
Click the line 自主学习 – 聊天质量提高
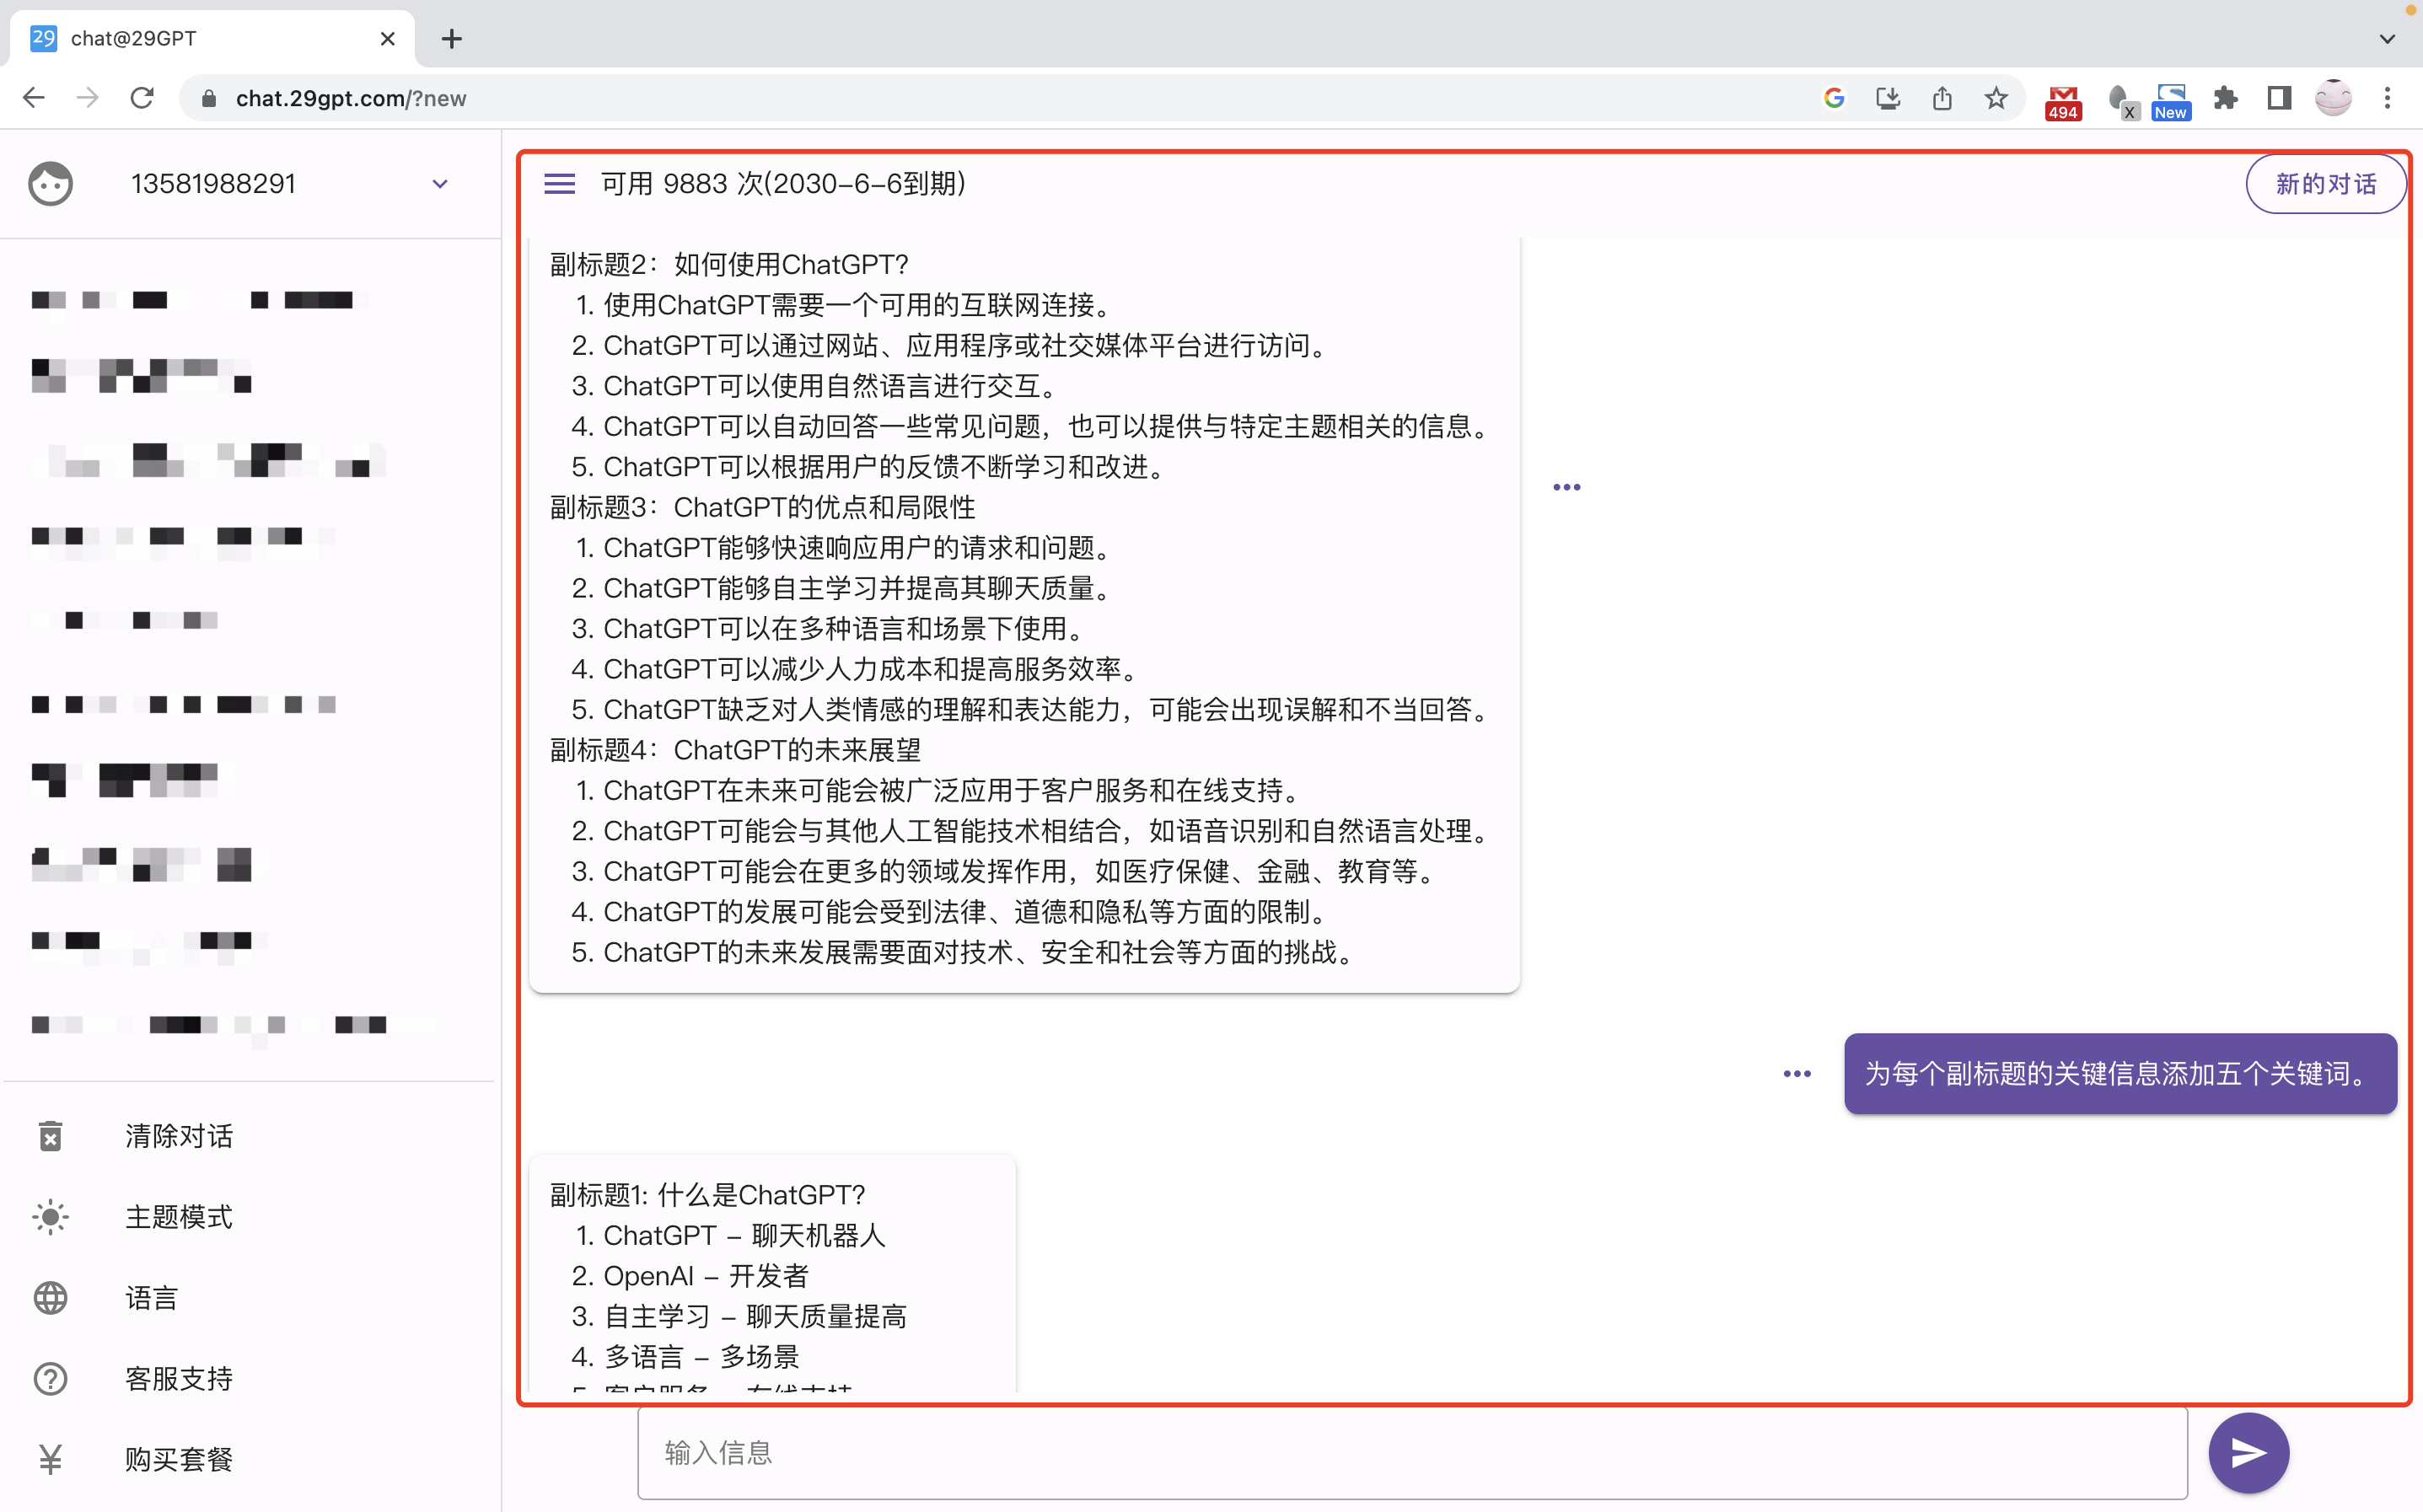coord(756,1316)
